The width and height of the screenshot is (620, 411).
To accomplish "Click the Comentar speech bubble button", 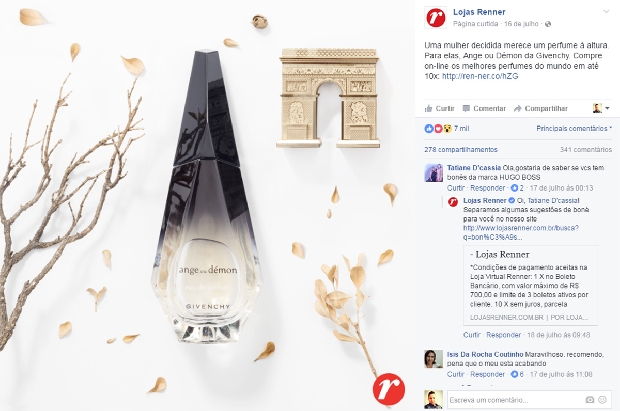I will pyautogui.click(x=484, y=108).
